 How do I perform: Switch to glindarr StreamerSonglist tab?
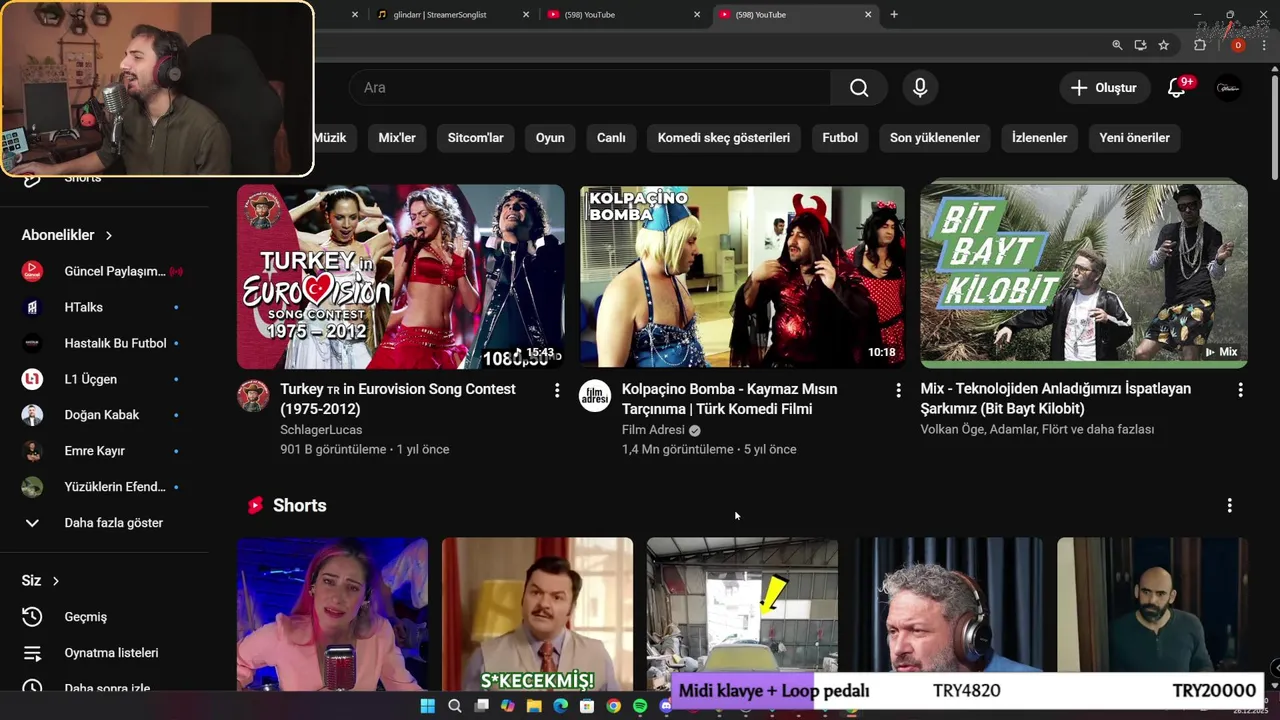pyautogui.click(x=452, y=15)
